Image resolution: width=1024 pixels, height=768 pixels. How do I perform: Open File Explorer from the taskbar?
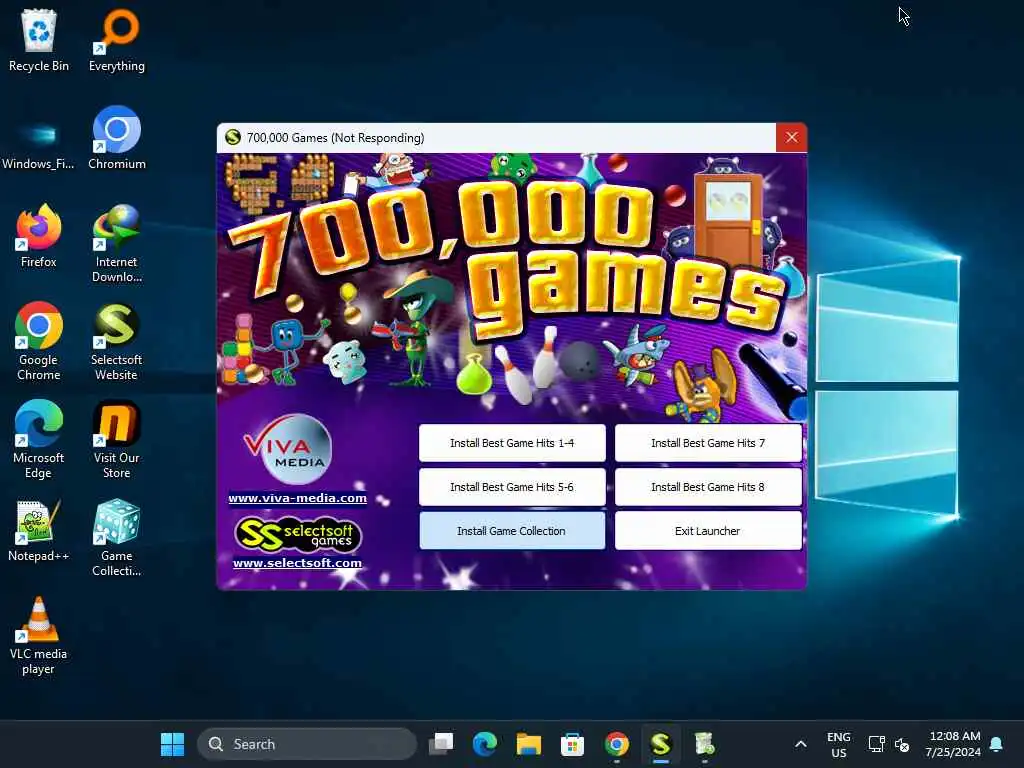528,744
